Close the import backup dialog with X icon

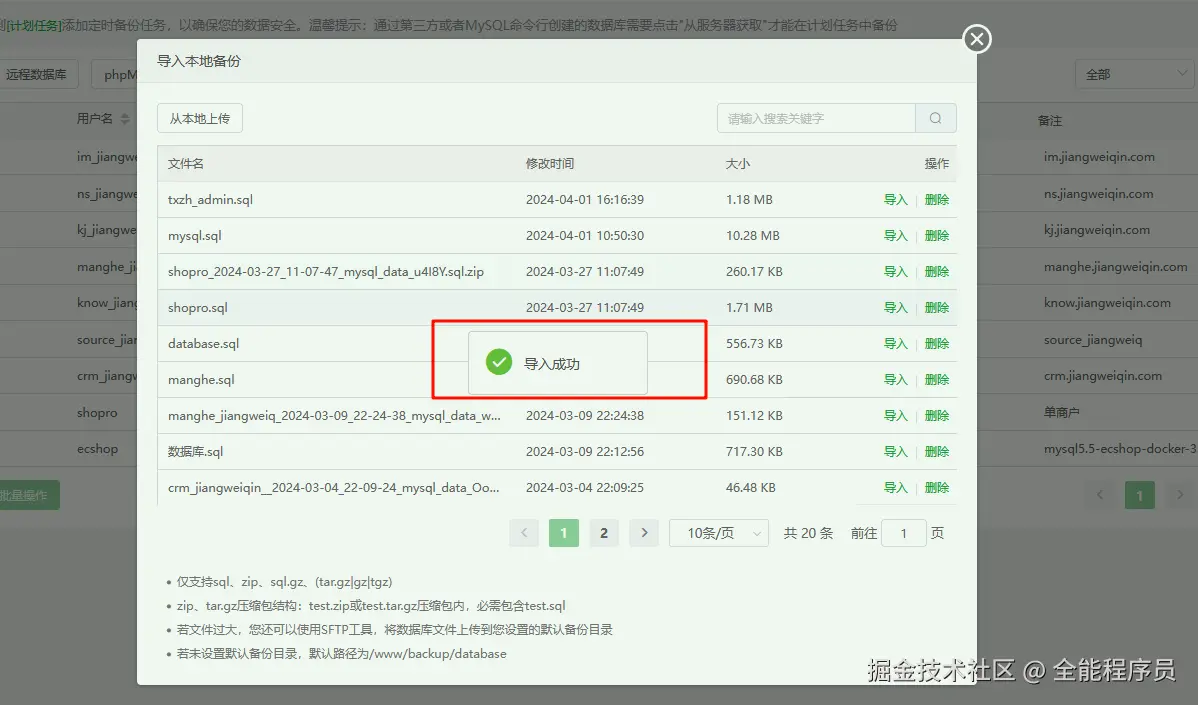(x=976, y=39)
